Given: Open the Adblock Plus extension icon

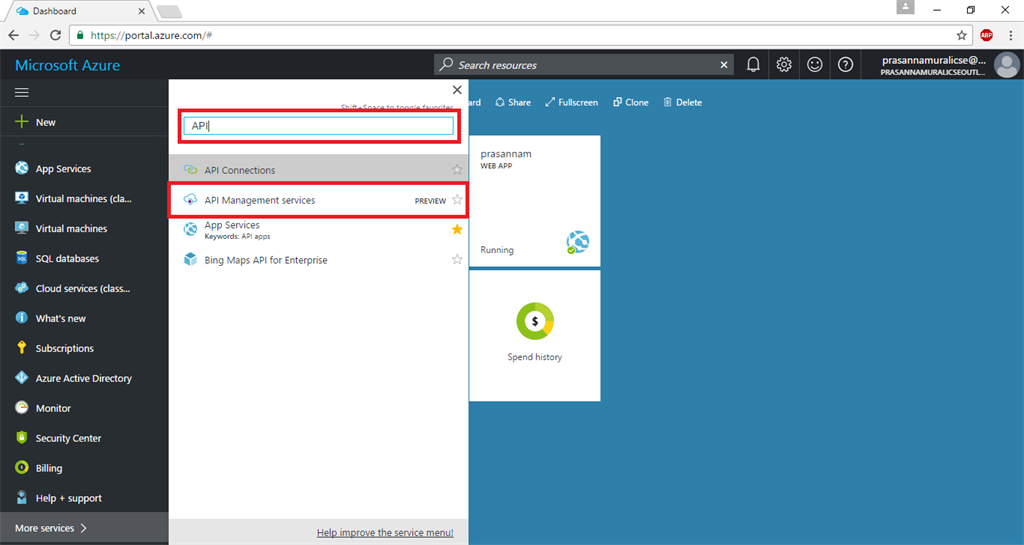Looking at the screenshot, I should (986, 35).
